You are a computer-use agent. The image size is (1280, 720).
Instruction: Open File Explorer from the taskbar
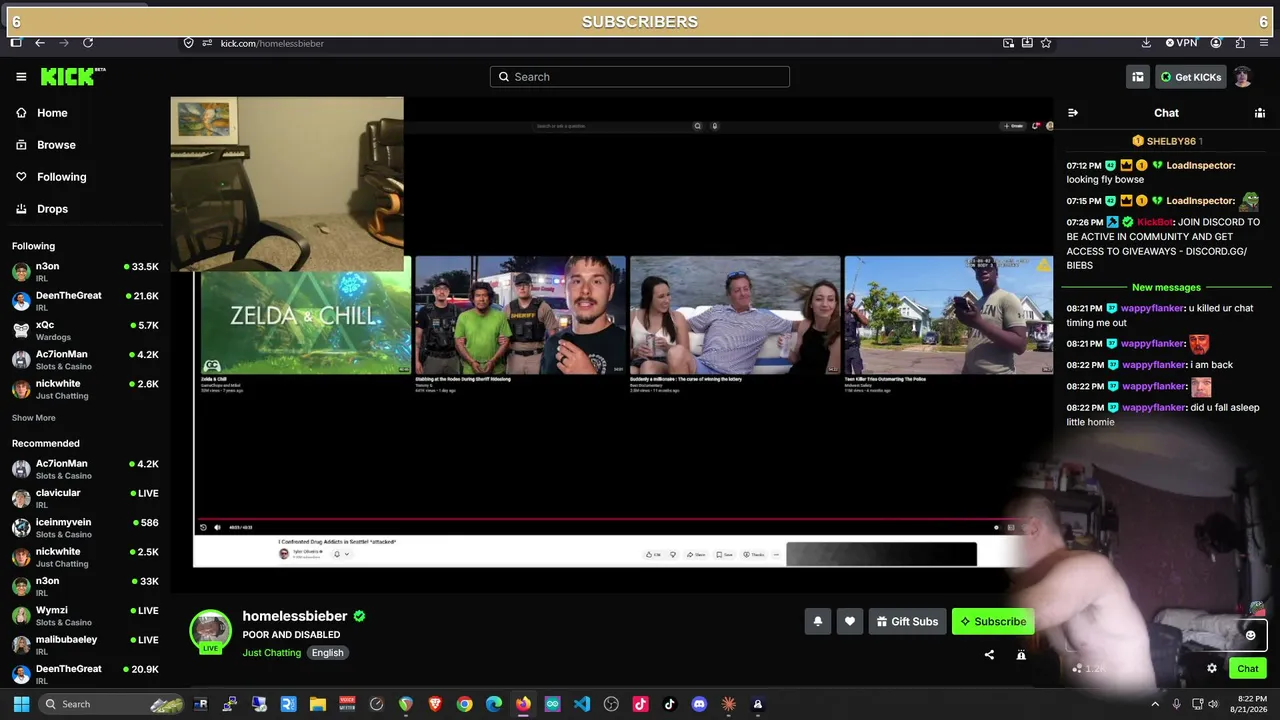point(318,704)
